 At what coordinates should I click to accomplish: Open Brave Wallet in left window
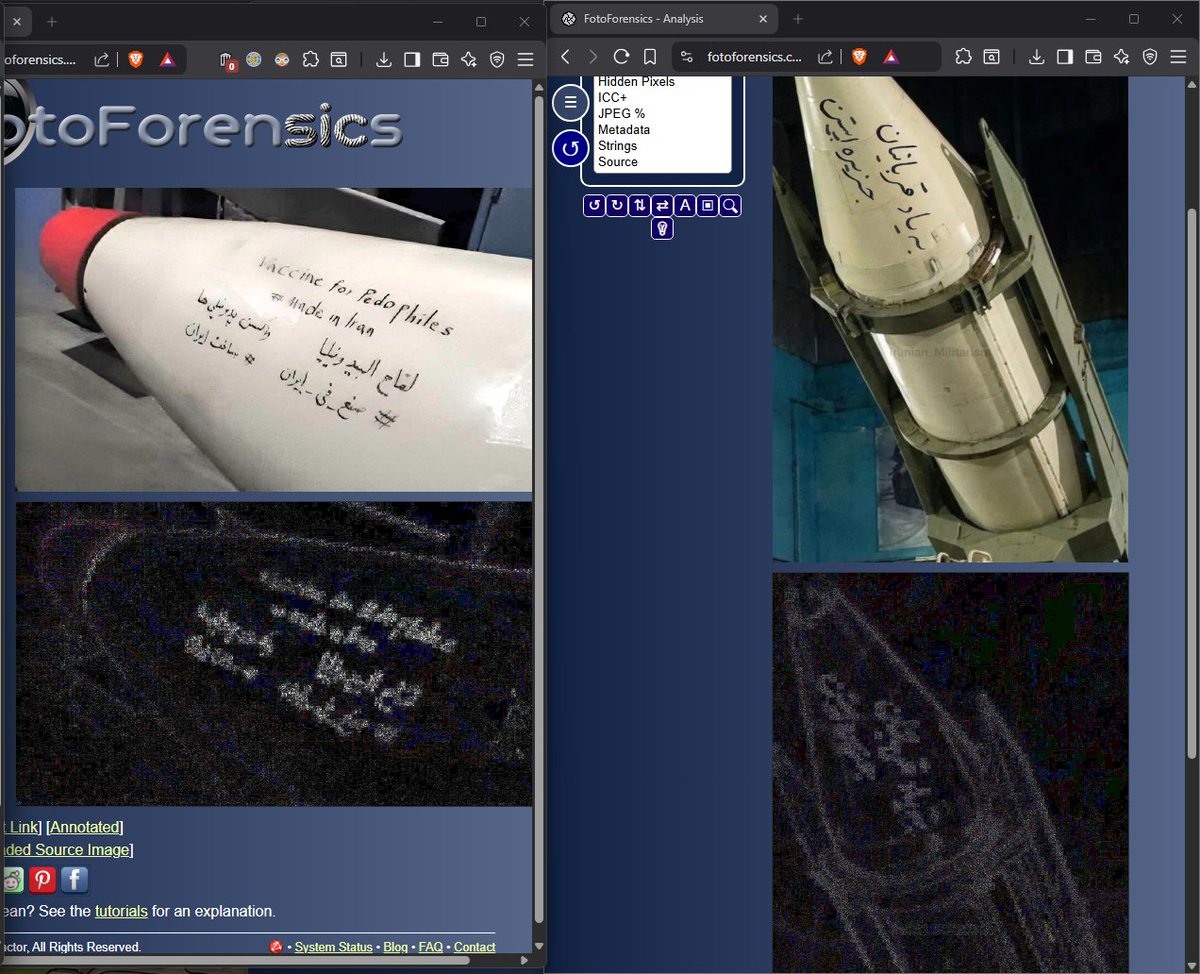[x=440, y=60]
